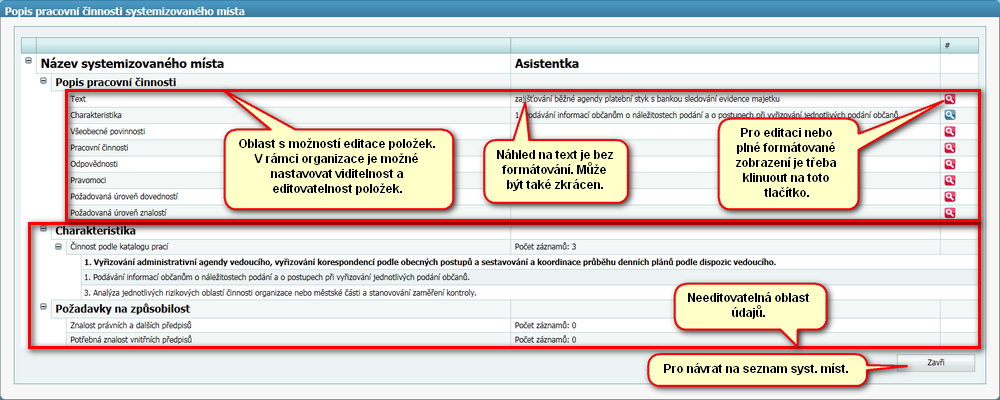The height and width of the screenshot is (400, 1000).
Task: Click magnifier icon for Všeobecné povinnosti
Action: pyautogui.click(x=948, y=131)
